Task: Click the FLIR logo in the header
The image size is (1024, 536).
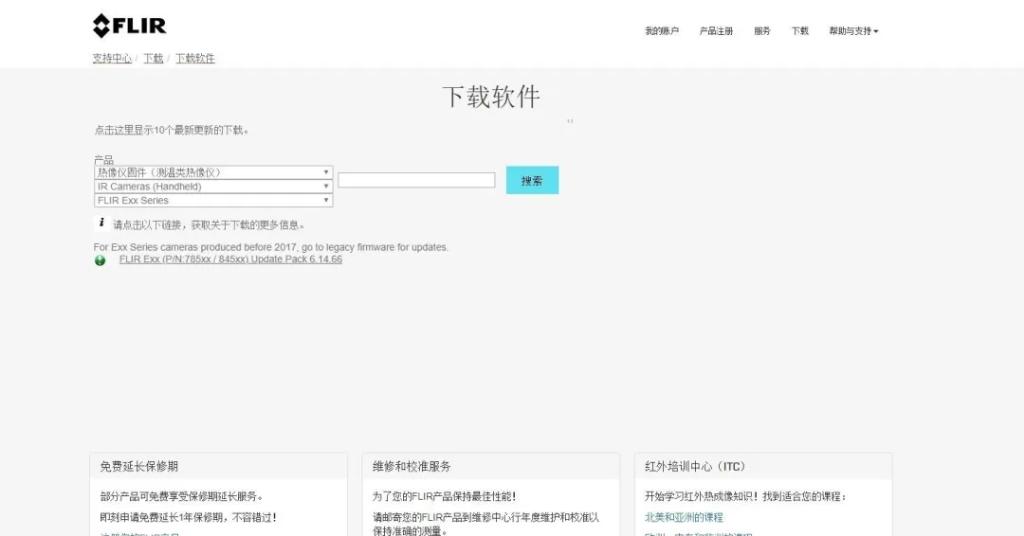Action: click(129, 25)
